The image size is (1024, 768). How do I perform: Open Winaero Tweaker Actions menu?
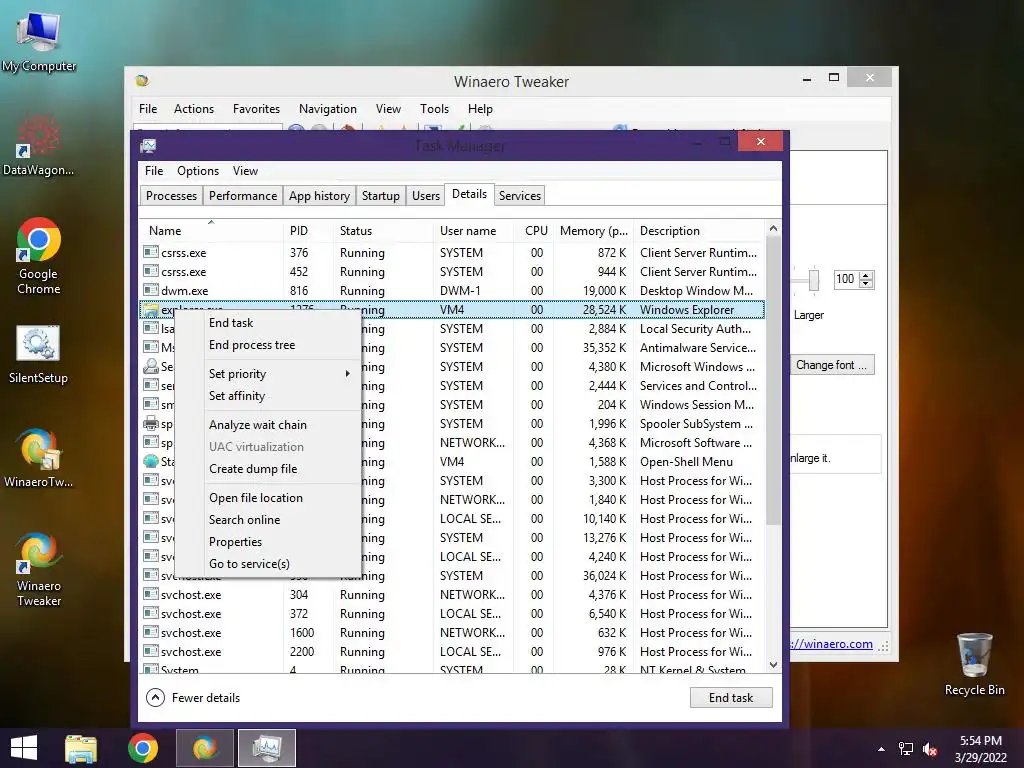[193, 108]
